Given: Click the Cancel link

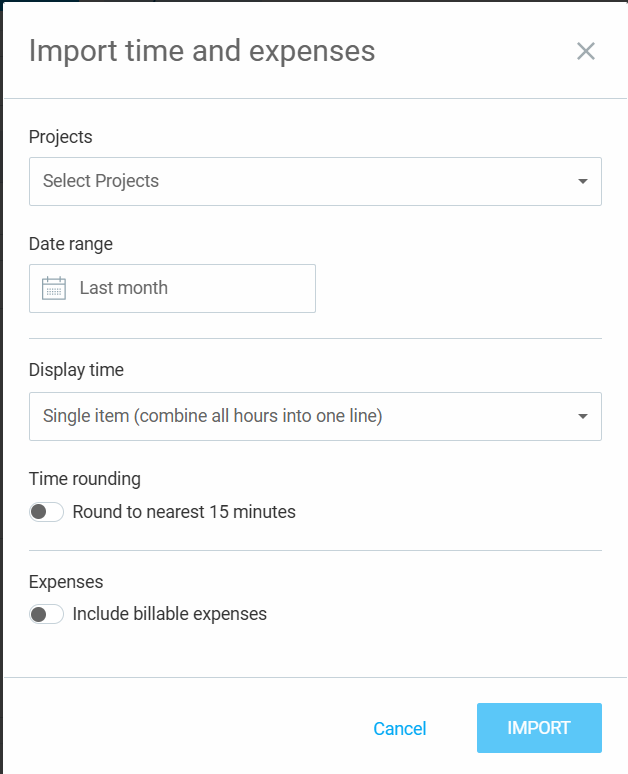Looking at the screenshot, I should [399, 729].
